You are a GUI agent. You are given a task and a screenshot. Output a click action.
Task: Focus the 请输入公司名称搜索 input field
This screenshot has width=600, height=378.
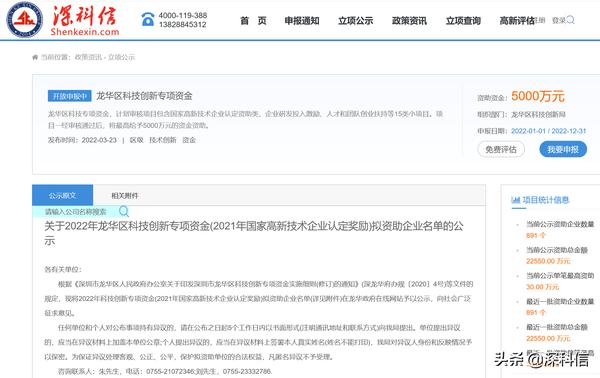(76, 212)
